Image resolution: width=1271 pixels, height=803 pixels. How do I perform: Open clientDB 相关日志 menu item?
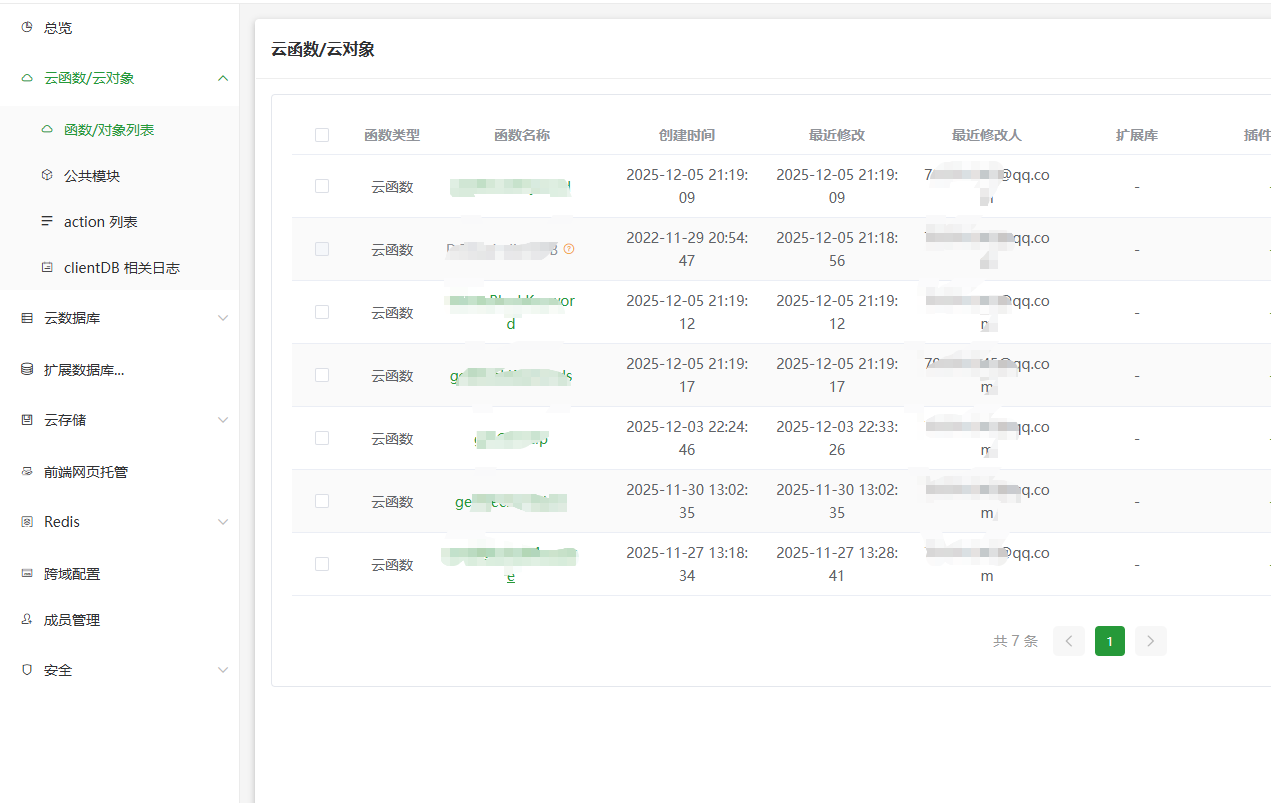121,268
